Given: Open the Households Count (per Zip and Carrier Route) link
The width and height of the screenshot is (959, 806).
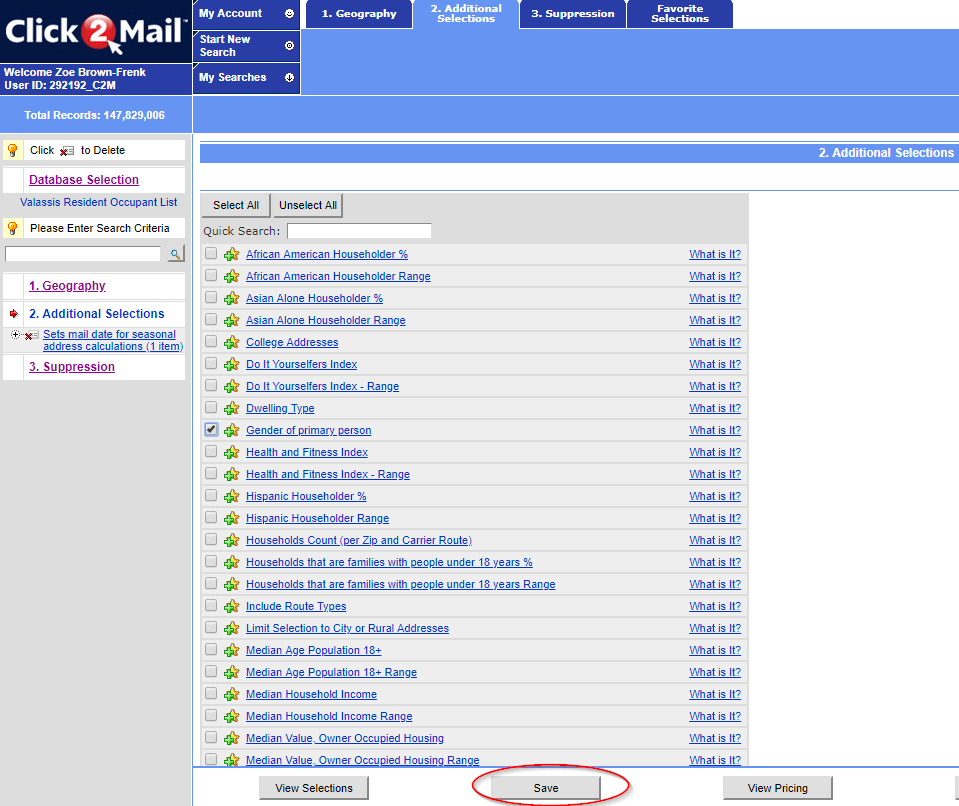Looking at the screenshot, I should point(359,541).
